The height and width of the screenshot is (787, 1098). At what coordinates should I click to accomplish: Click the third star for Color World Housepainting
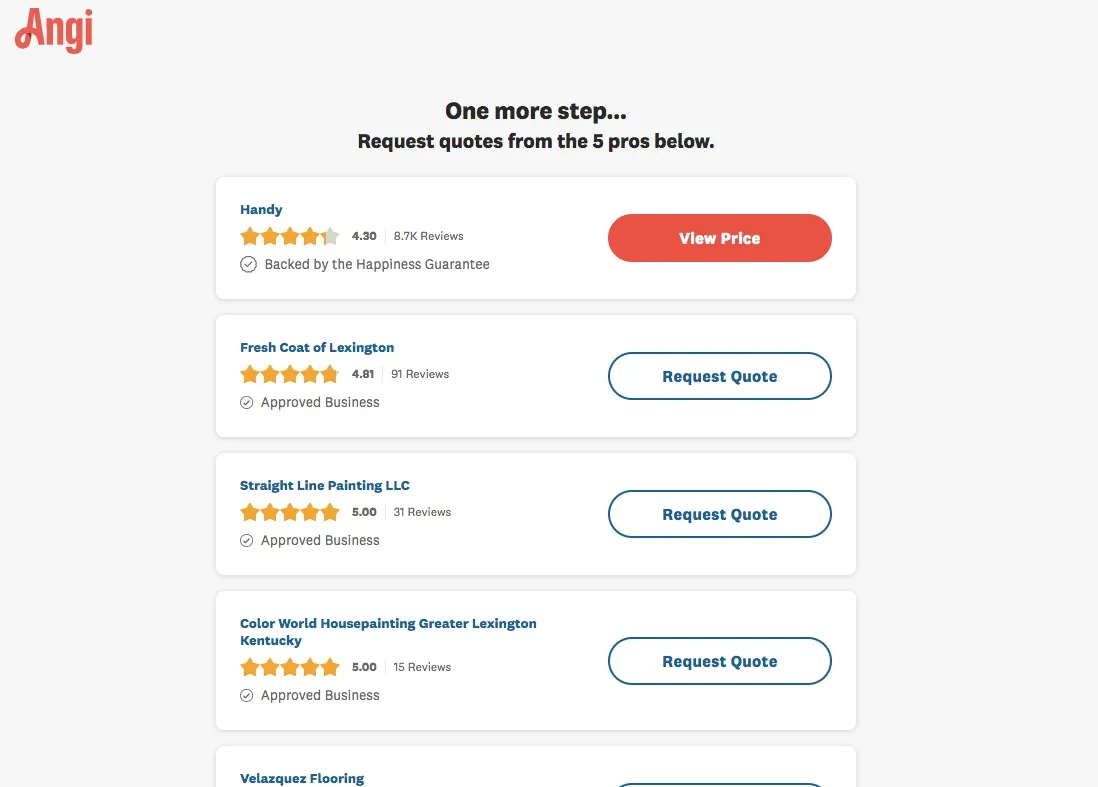(290, 666)
